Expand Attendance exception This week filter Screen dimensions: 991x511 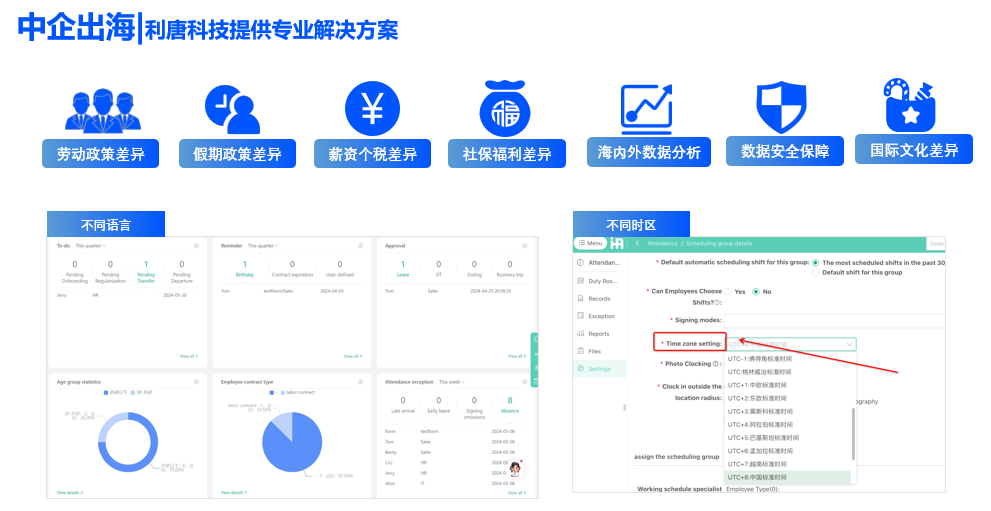tap(452, 381)
